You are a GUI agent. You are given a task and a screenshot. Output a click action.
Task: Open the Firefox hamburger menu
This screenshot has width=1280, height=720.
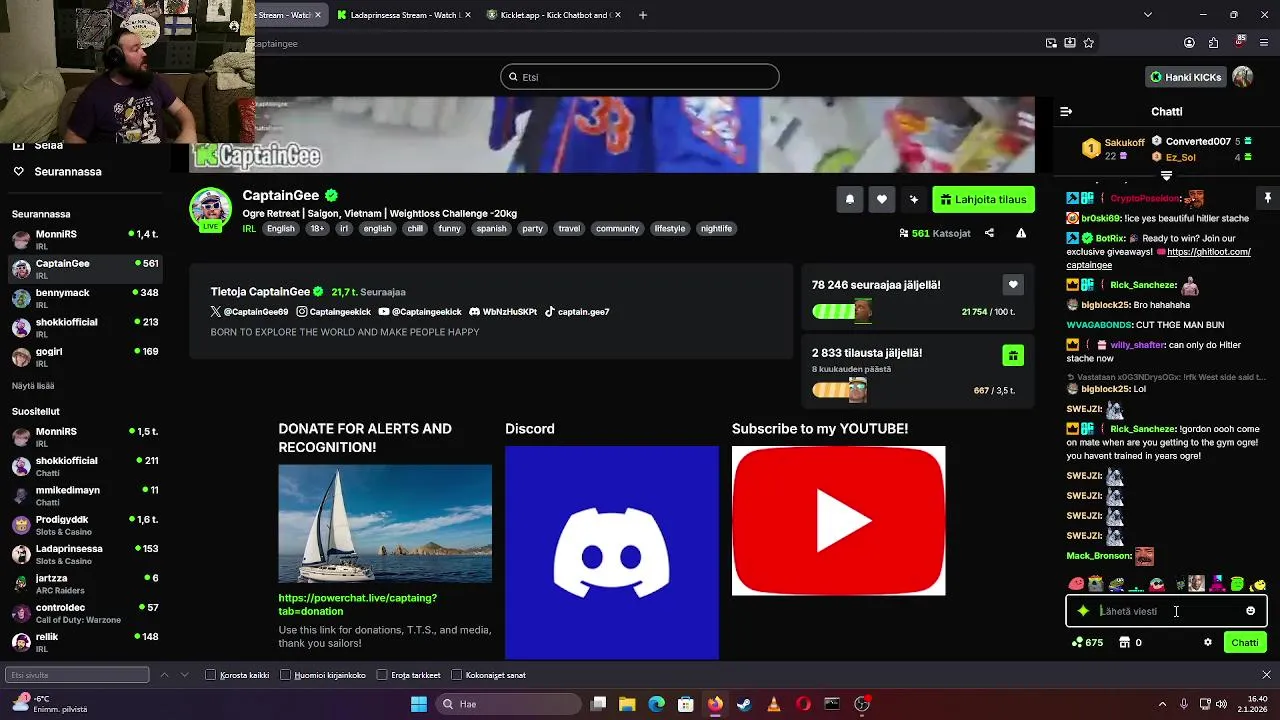click(x=1266, y=43)
